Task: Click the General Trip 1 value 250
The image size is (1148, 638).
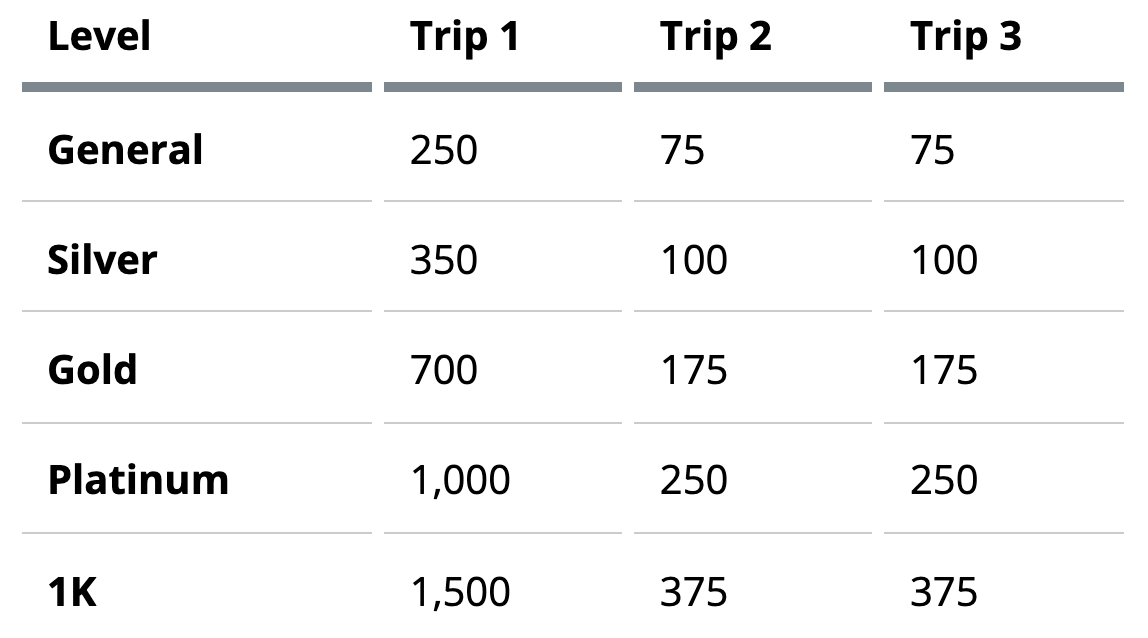Action: [x=444, y=151]
